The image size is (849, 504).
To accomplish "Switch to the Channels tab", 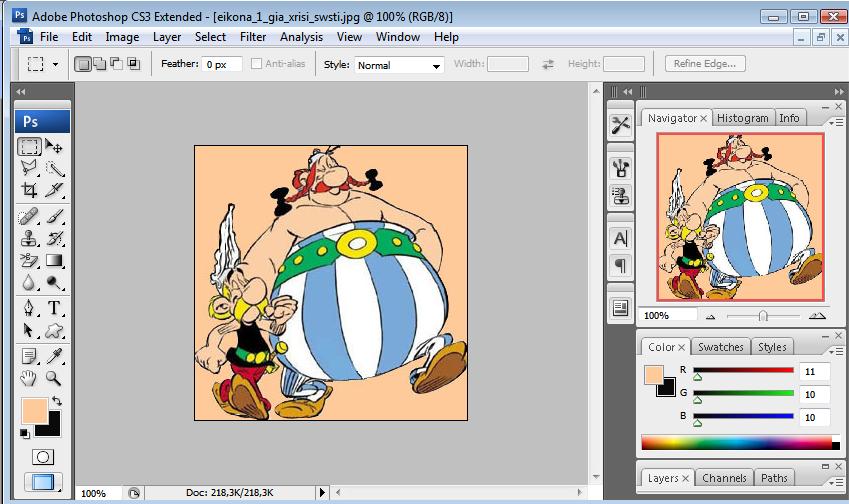I will pos(724,478).
